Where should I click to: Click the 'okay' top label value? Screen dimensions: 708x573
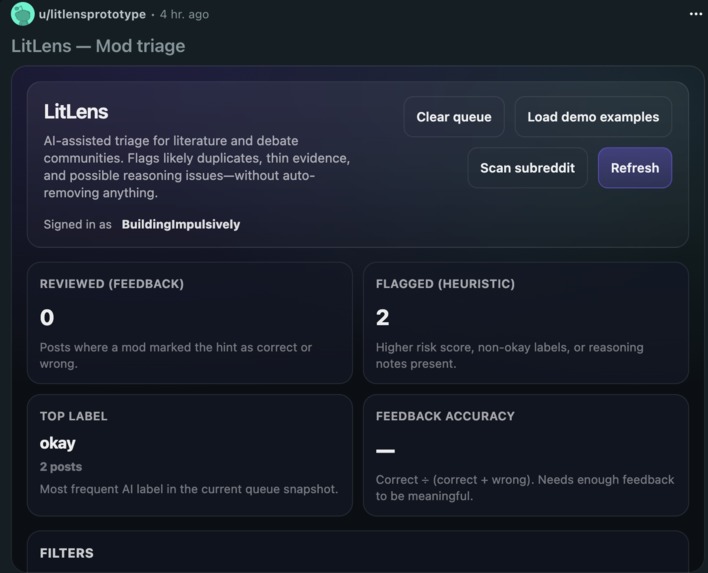click(57, 443)
